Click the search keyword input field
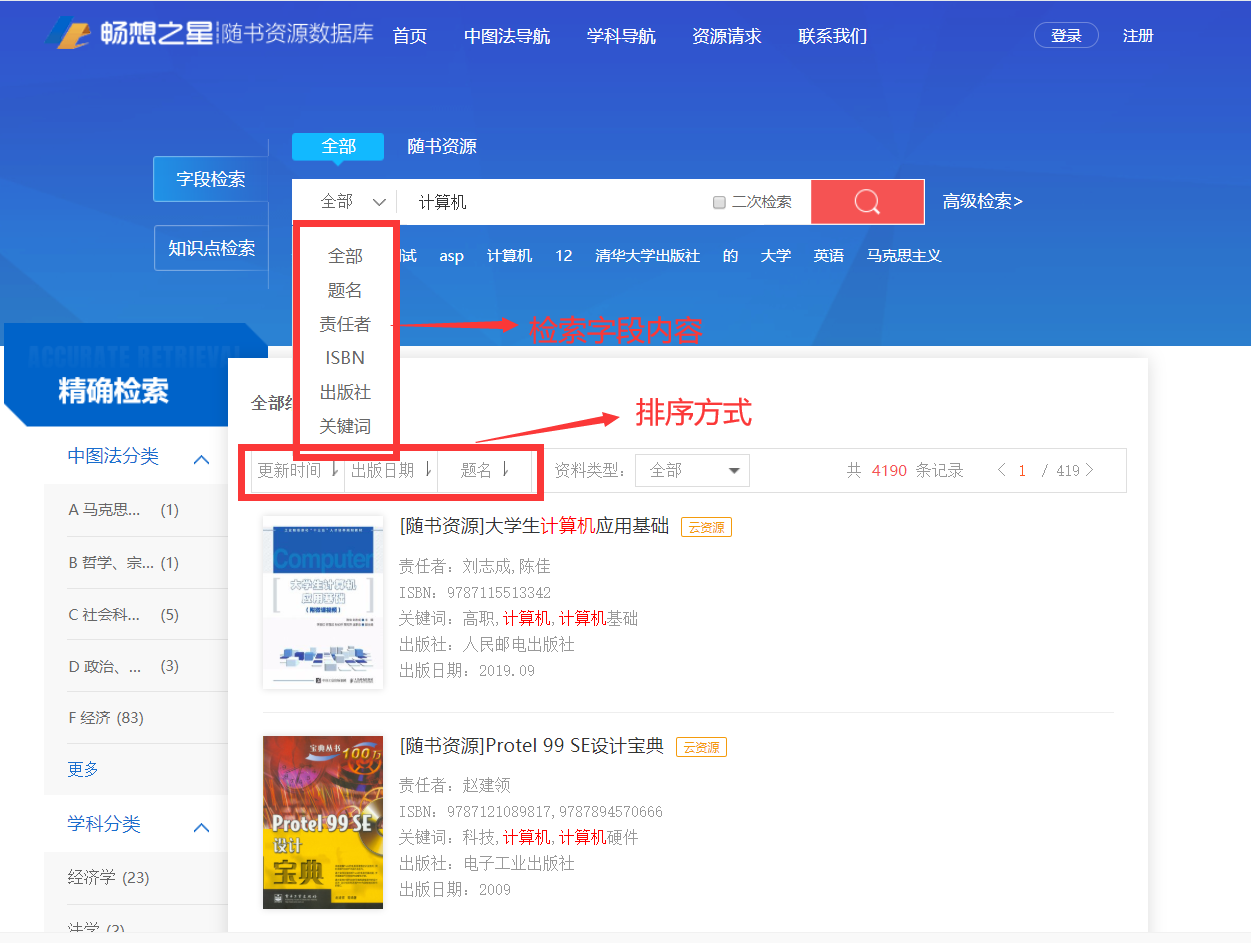This screenshot has width=1251, height=943. (x=560, y=202)
